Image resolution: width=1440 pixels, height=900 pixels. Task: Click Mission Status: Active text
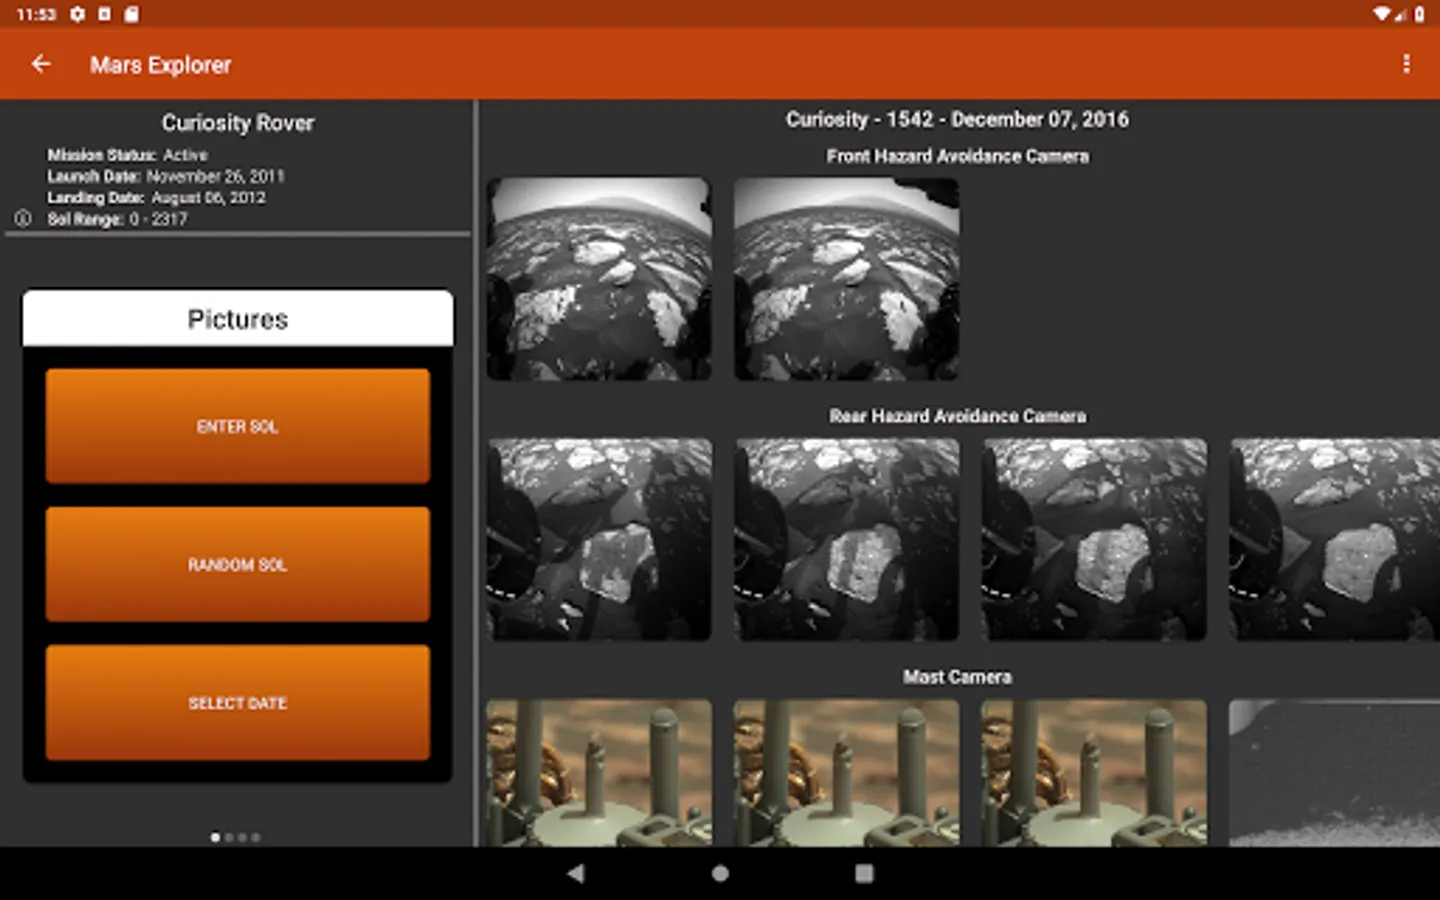[x=127, y=155]
